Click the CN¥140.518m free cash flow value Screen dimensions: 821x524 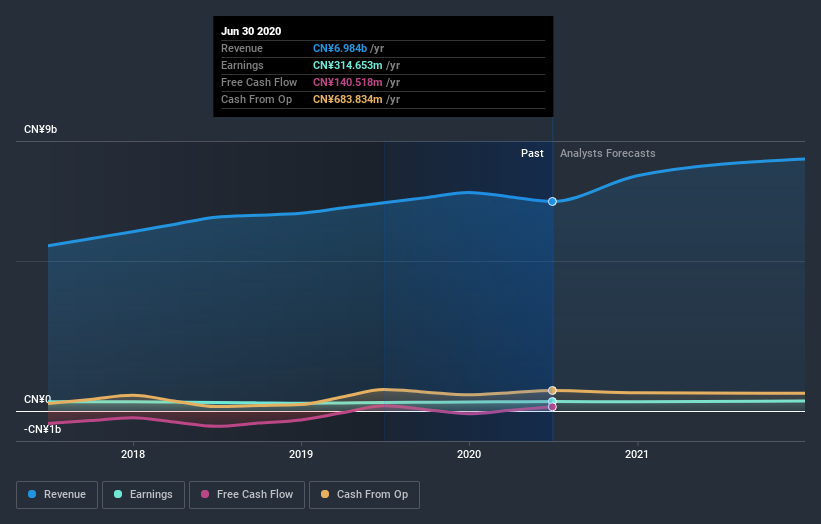(348, 82)
